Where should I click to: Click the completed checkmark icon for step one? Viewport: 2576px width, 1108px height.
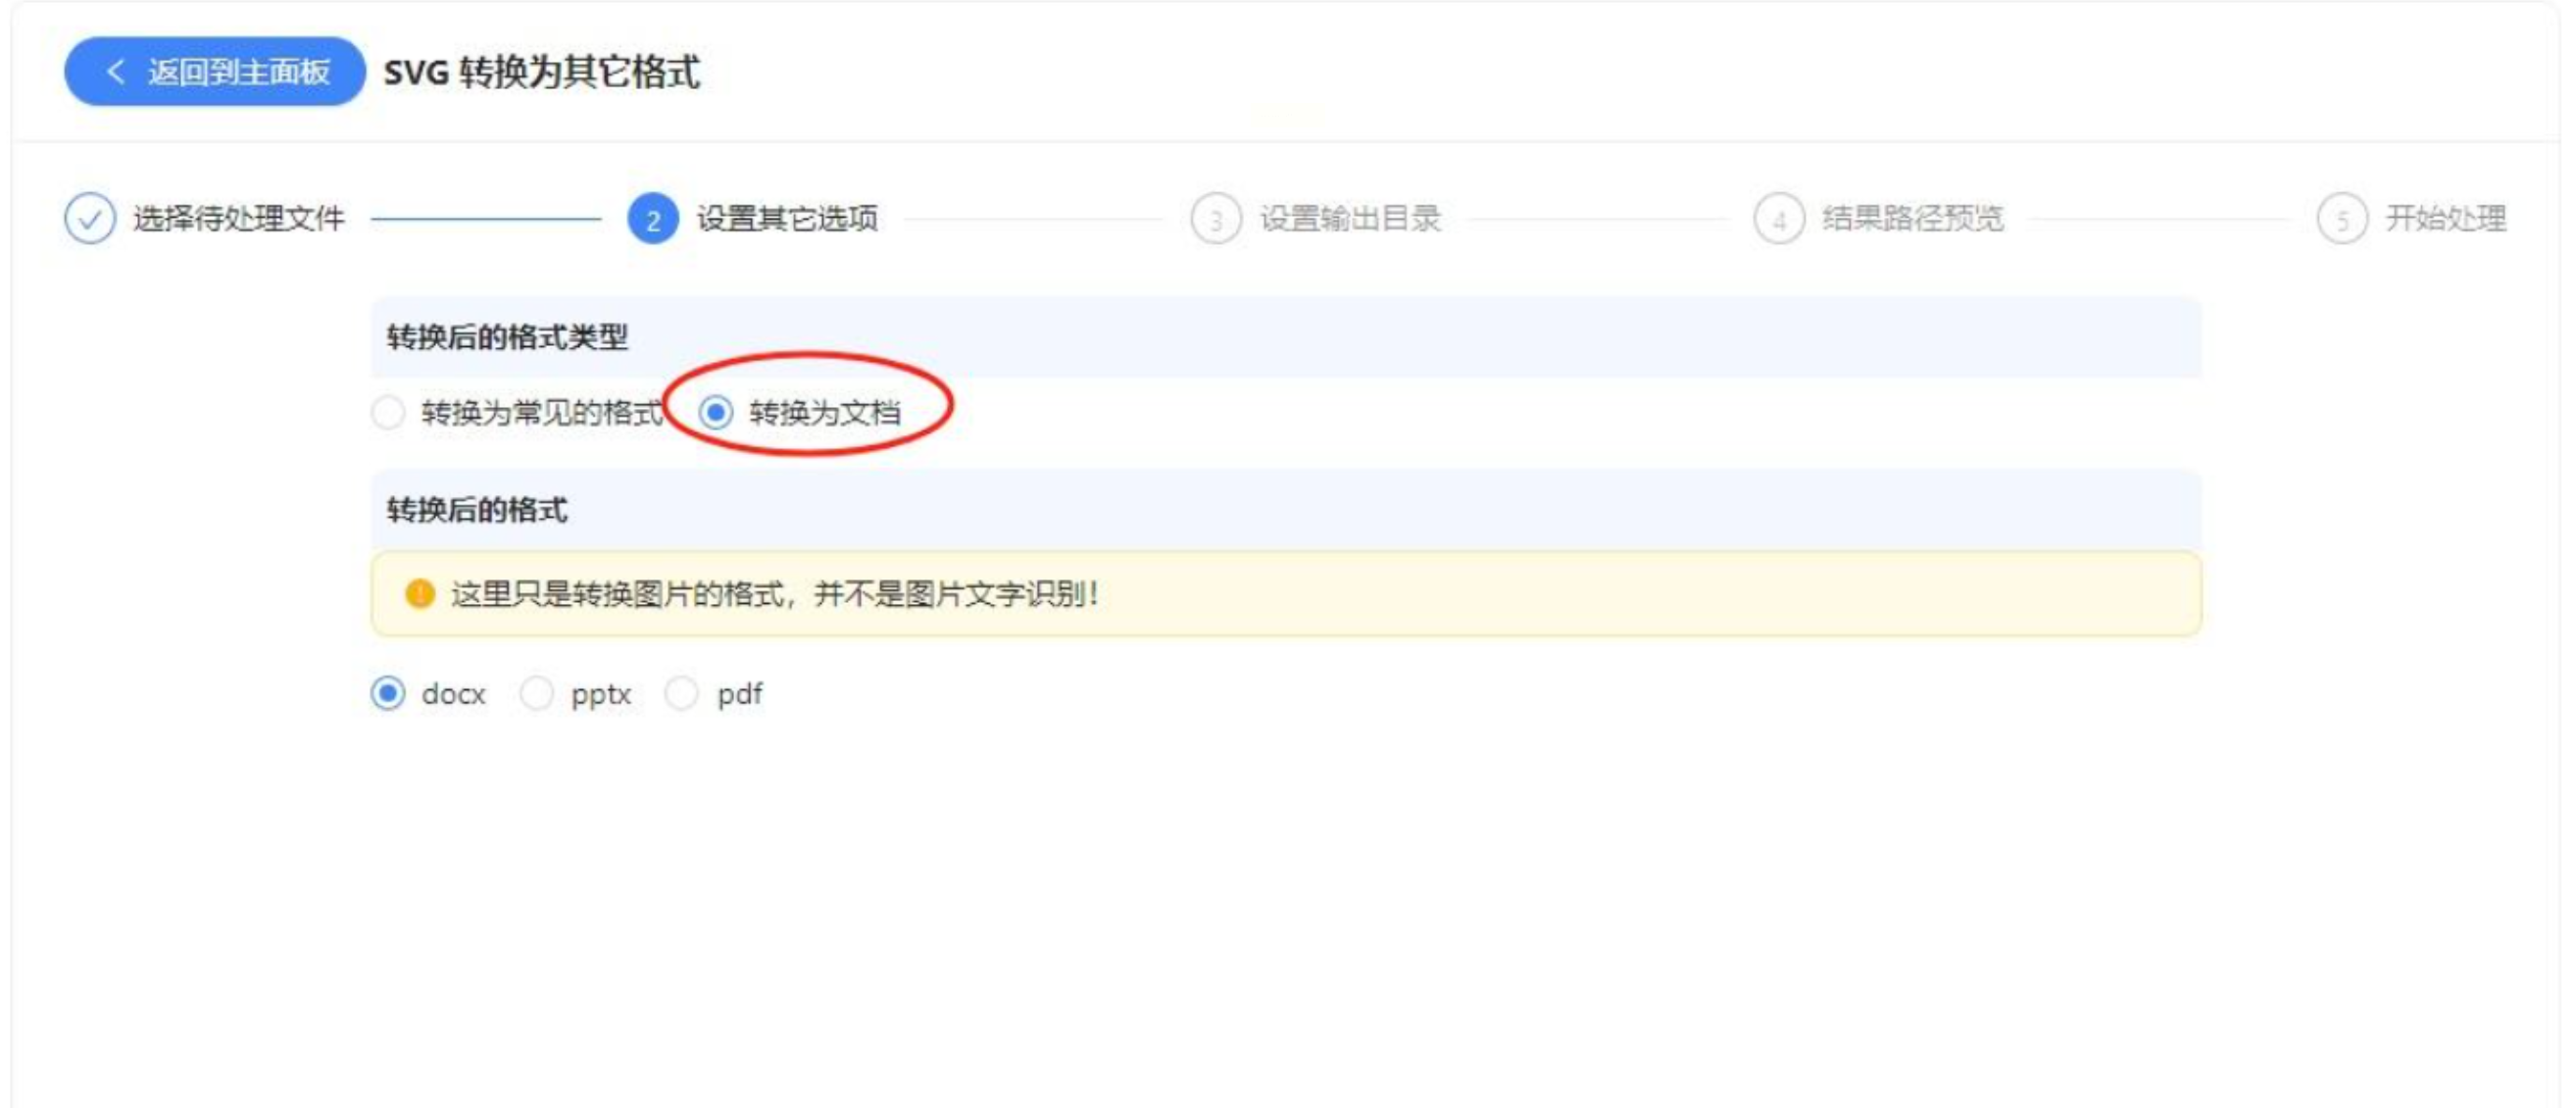pyautogui.click(x=90, y=218)
